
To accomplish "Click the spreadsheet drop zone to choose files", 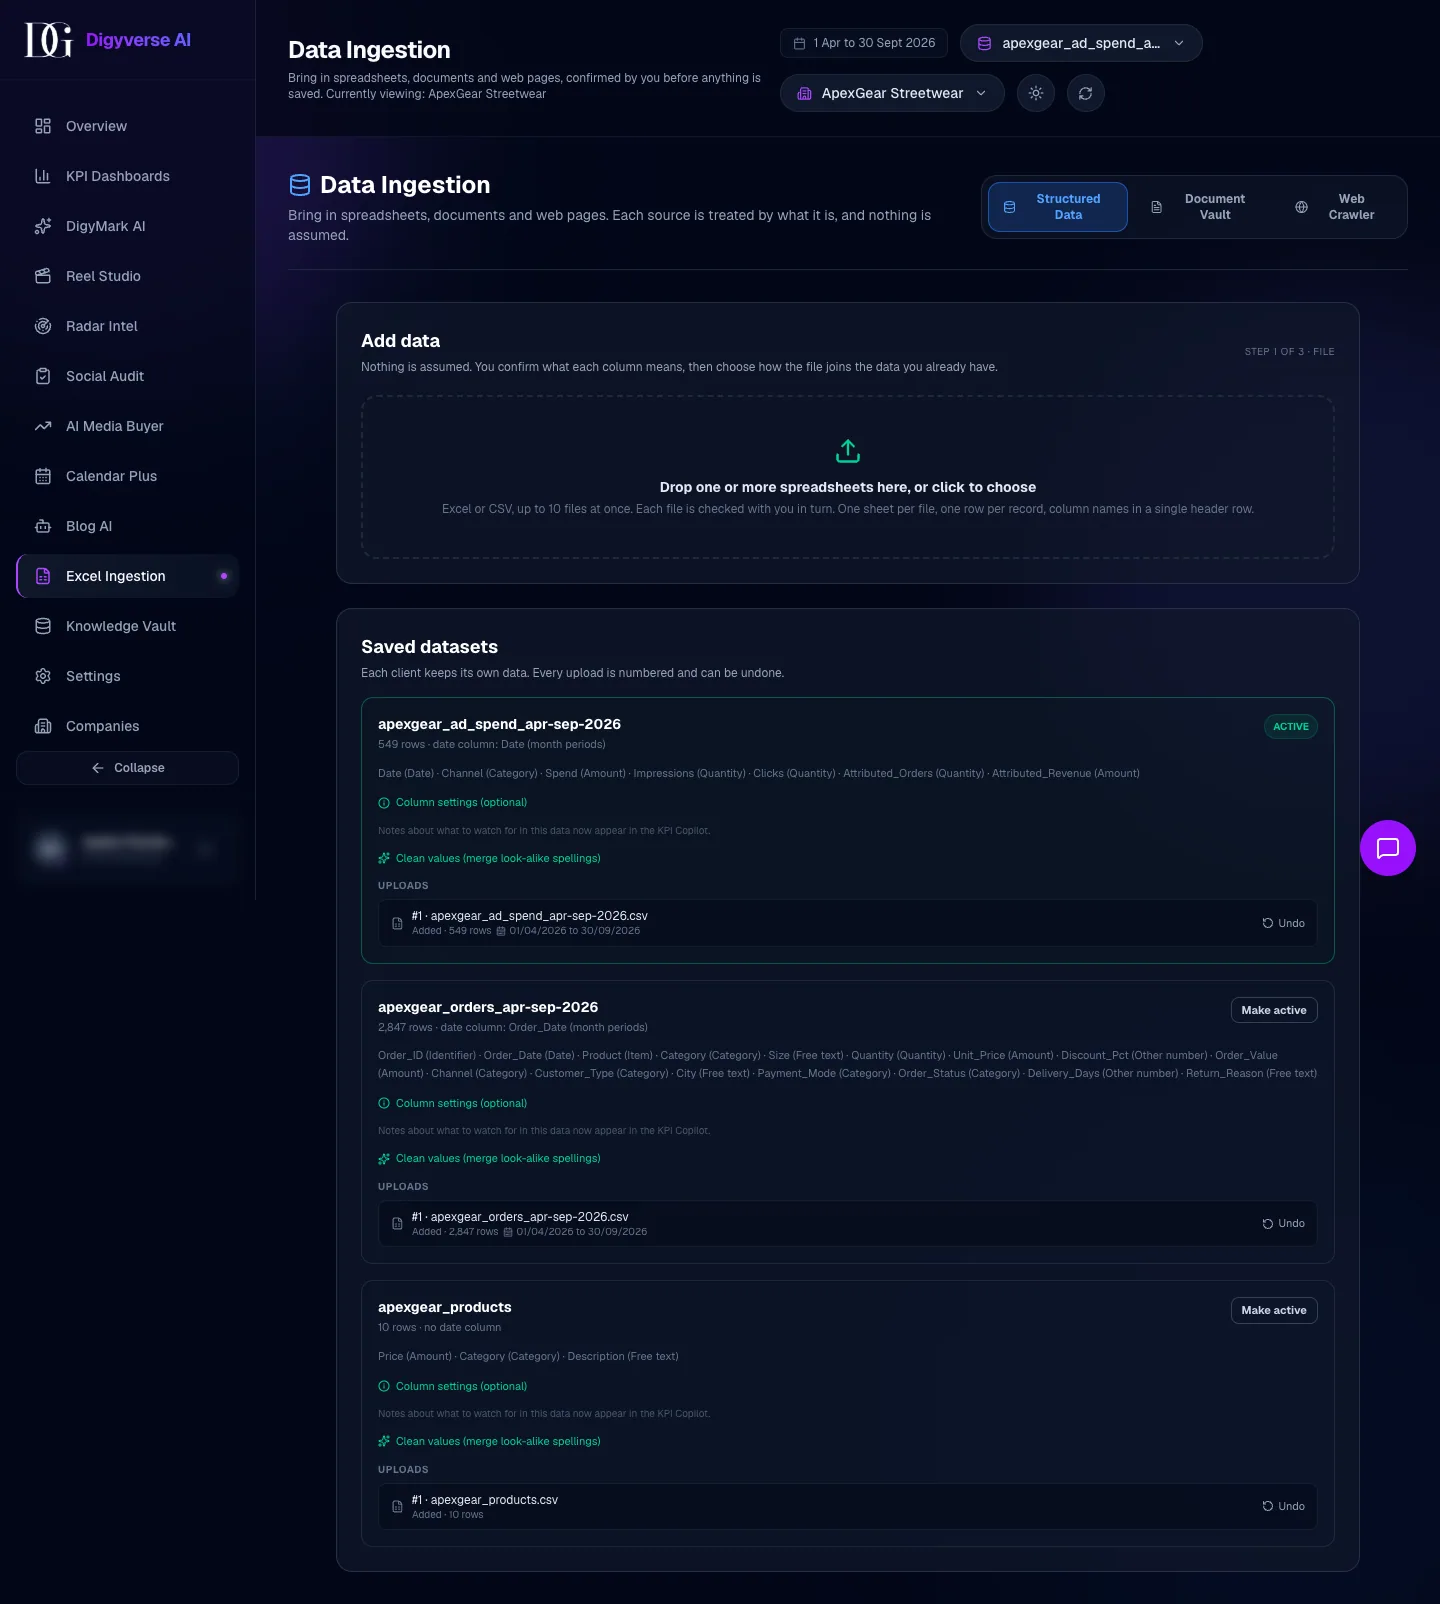I will [848, 477].
